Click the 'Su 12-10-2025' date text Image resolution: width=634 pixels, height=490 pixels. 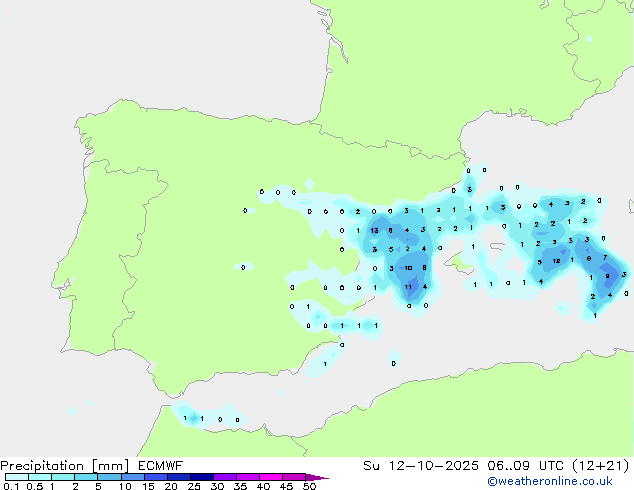point(421,466)
